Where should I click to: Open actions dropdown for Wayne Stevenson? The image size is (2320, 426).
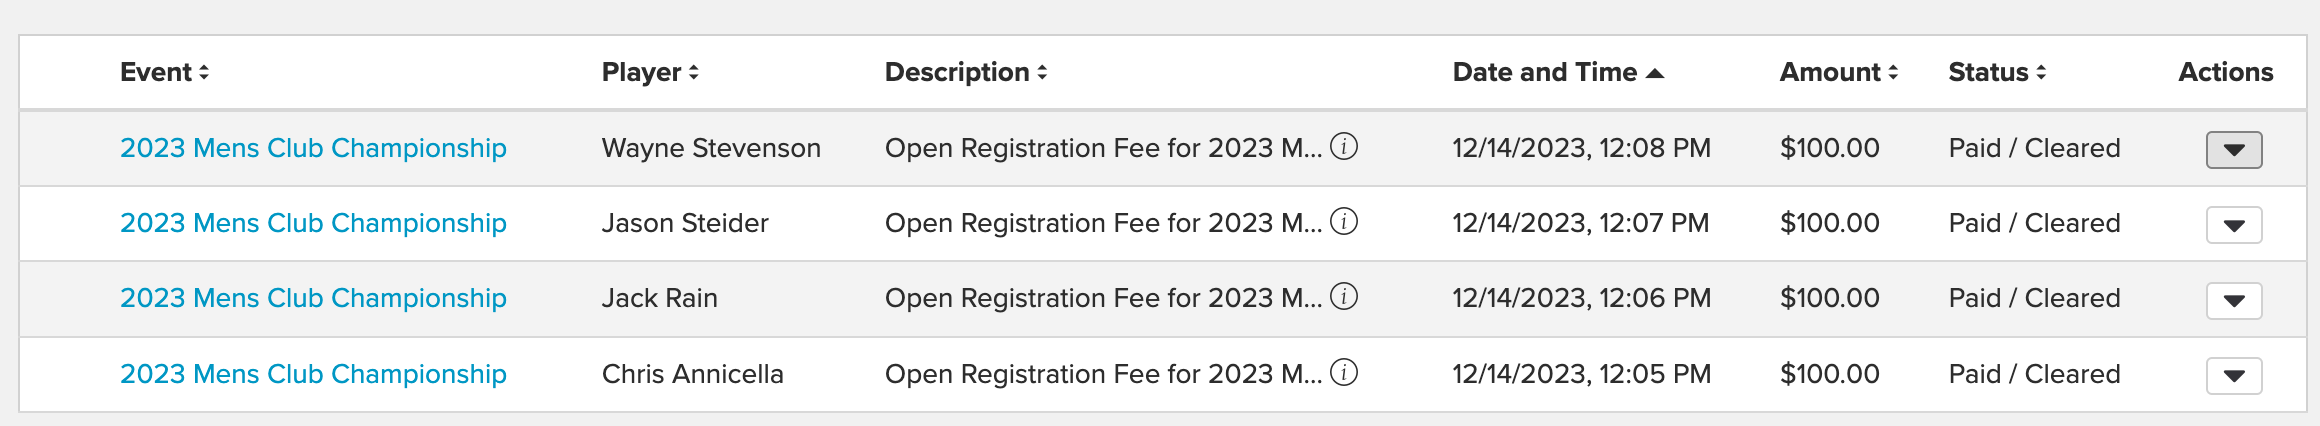(2234, 150)
